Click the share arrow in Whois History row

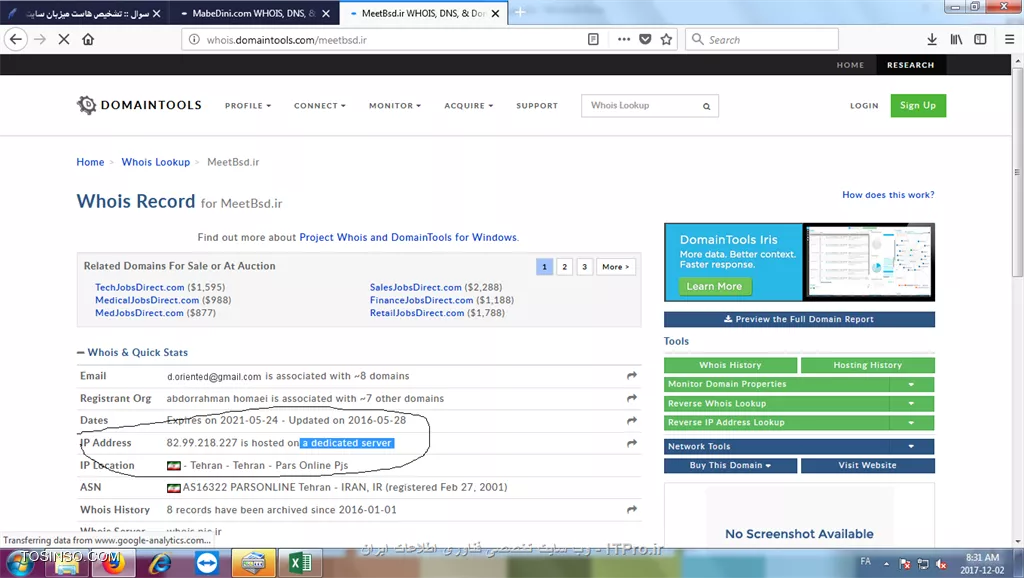[632, 509]
